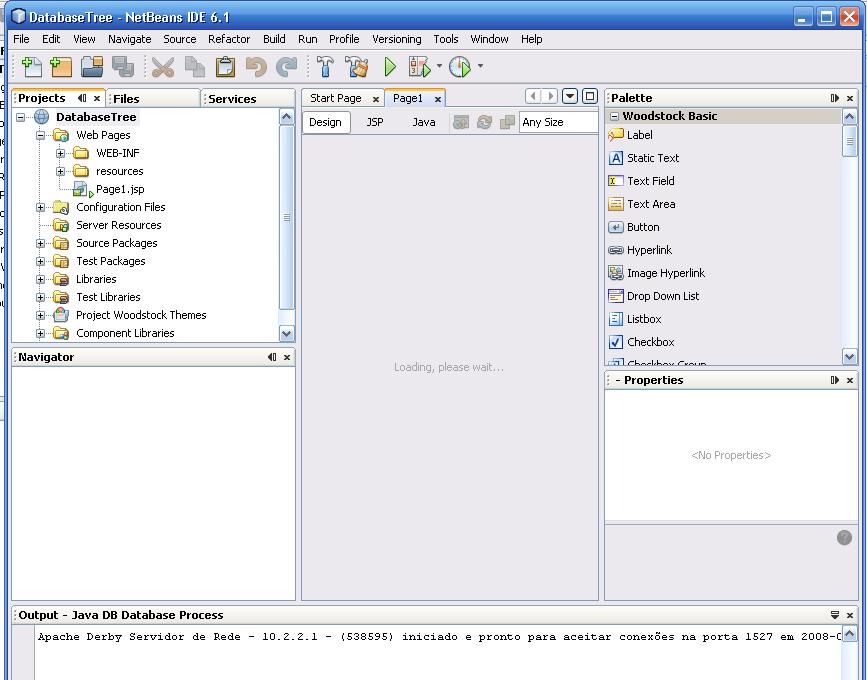Click the New File toolbar icon
The image size is (867, 680).
coord(32,67)
